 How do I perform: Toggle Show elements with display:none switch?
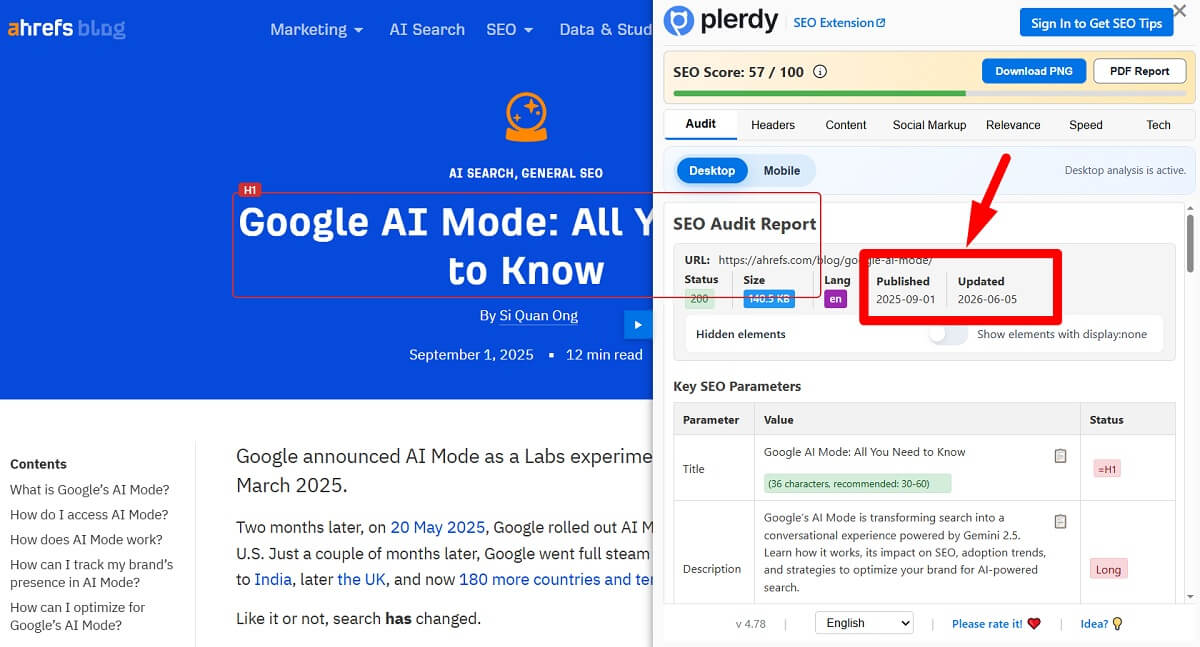(948, 334)
